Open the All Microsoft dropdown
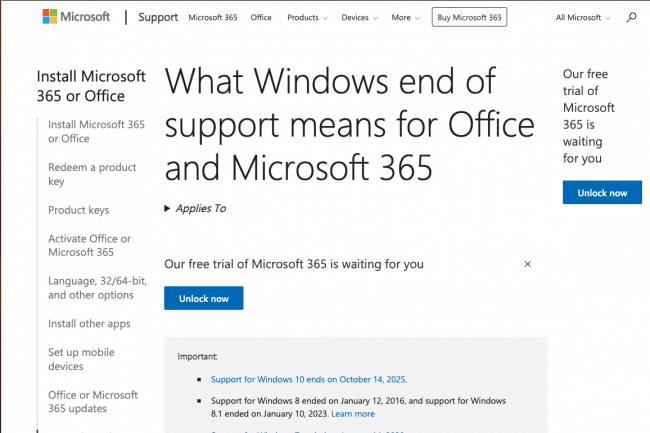The width and height of the screenshot is (650, 433). pyautogui.click(x=583, y=17)
